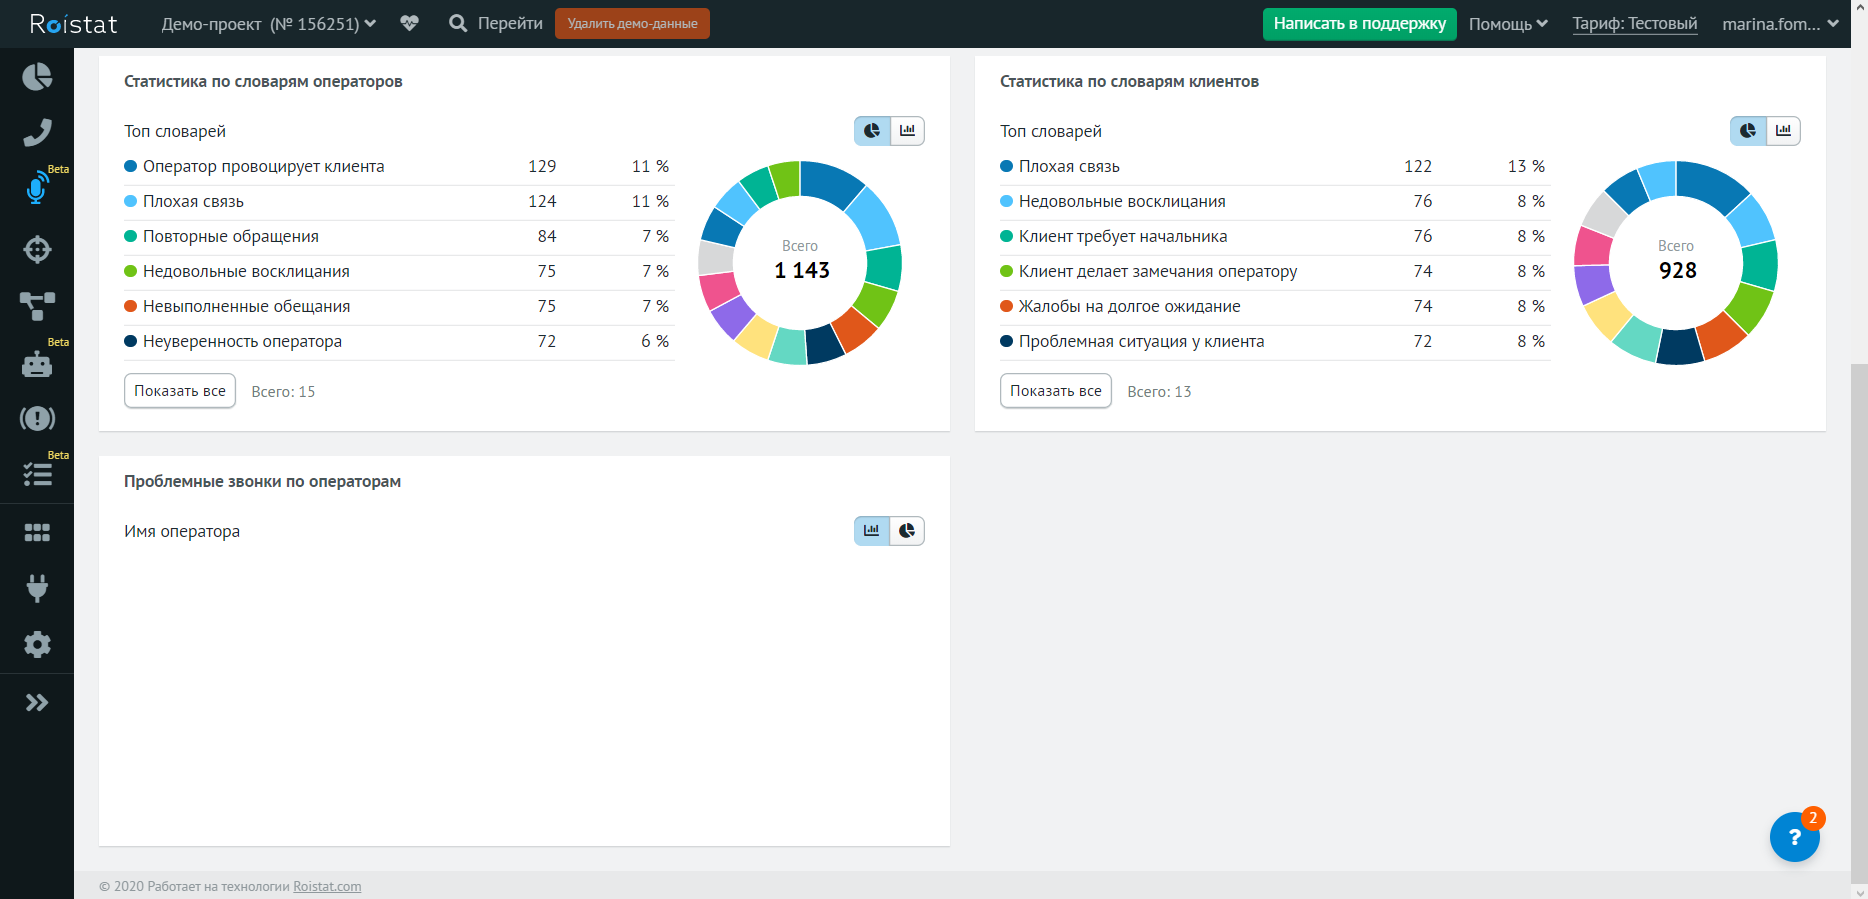Image resolution: width=1868 pixels, height=899 pixels.
Task: Open the plug integrations sidebar icon
Action: [x=37, y=588]
